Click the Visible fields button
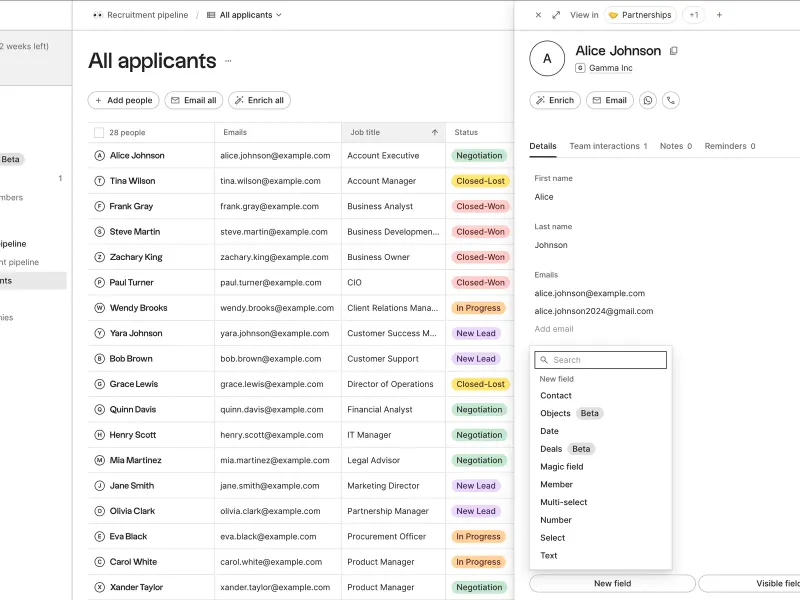This screenshot has width=800, height=600. coord(749,584)
